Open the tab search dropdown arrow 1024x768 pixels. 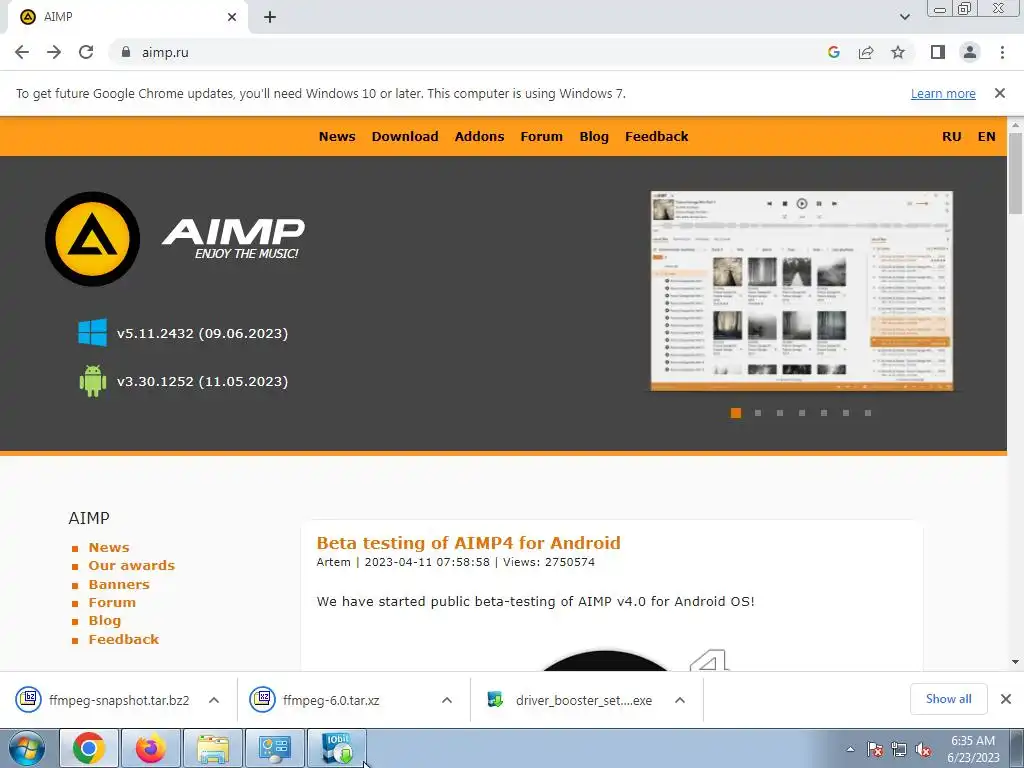click(904, 17)
